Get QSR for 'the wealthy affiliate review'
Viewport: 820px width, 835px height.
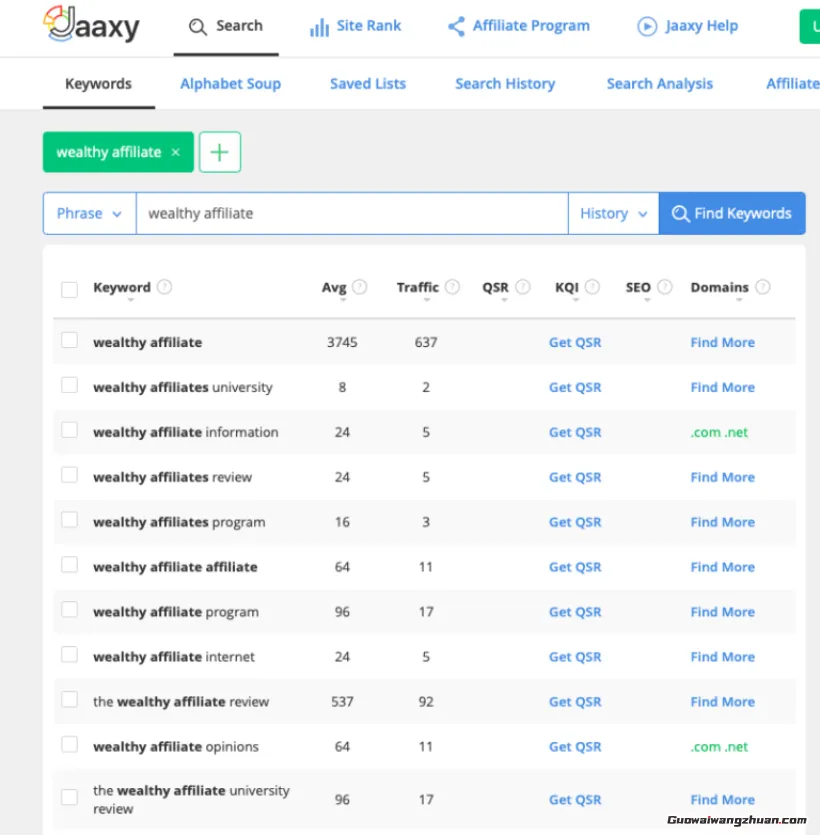pyautogui.click(x=575, y=702)
